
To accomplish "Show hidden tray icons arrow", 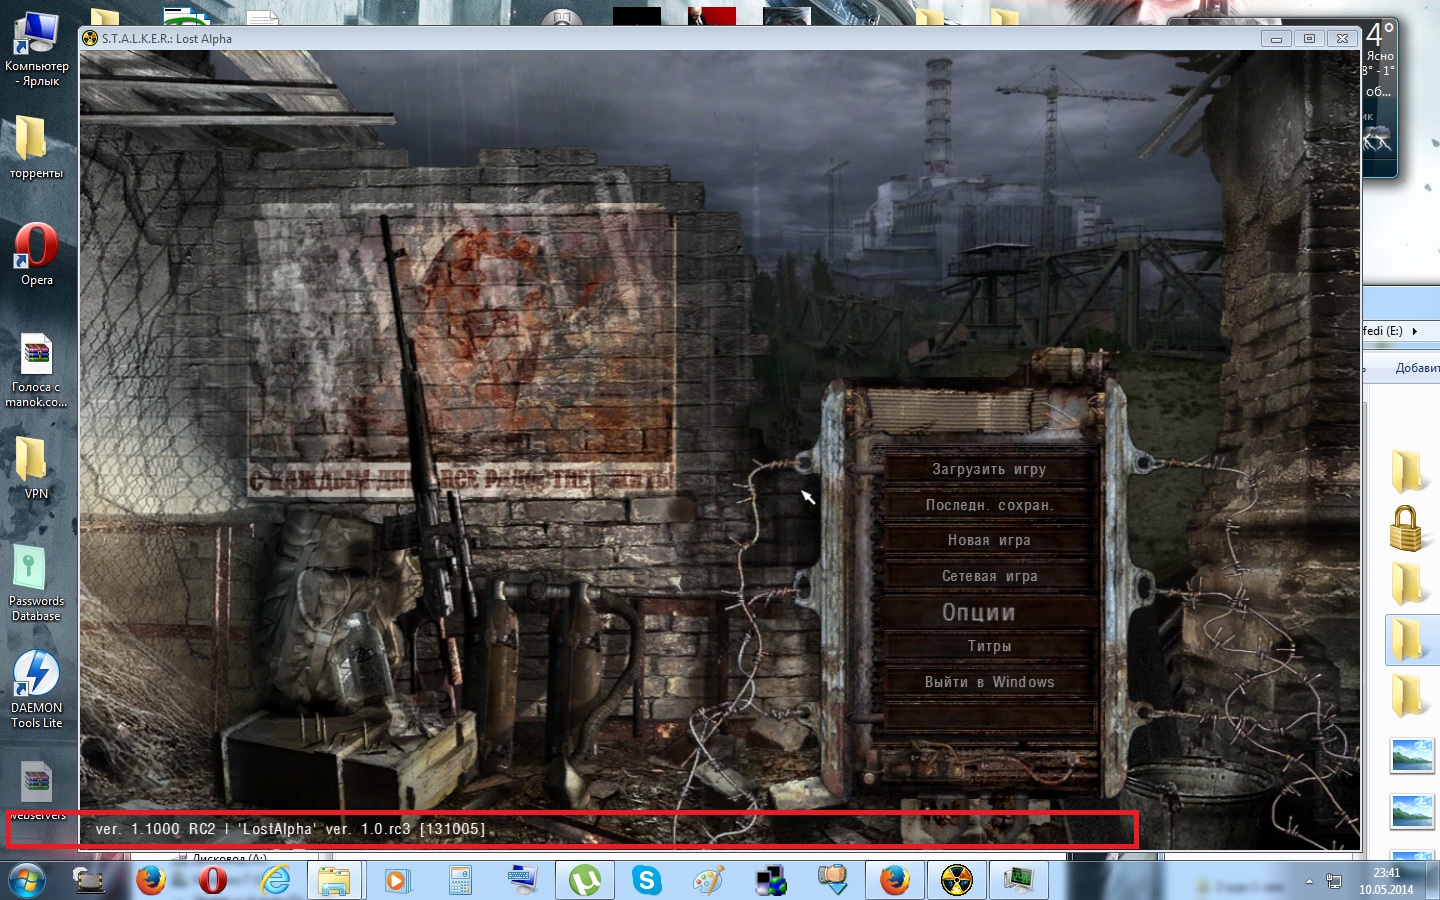I will pos(1309,881).
